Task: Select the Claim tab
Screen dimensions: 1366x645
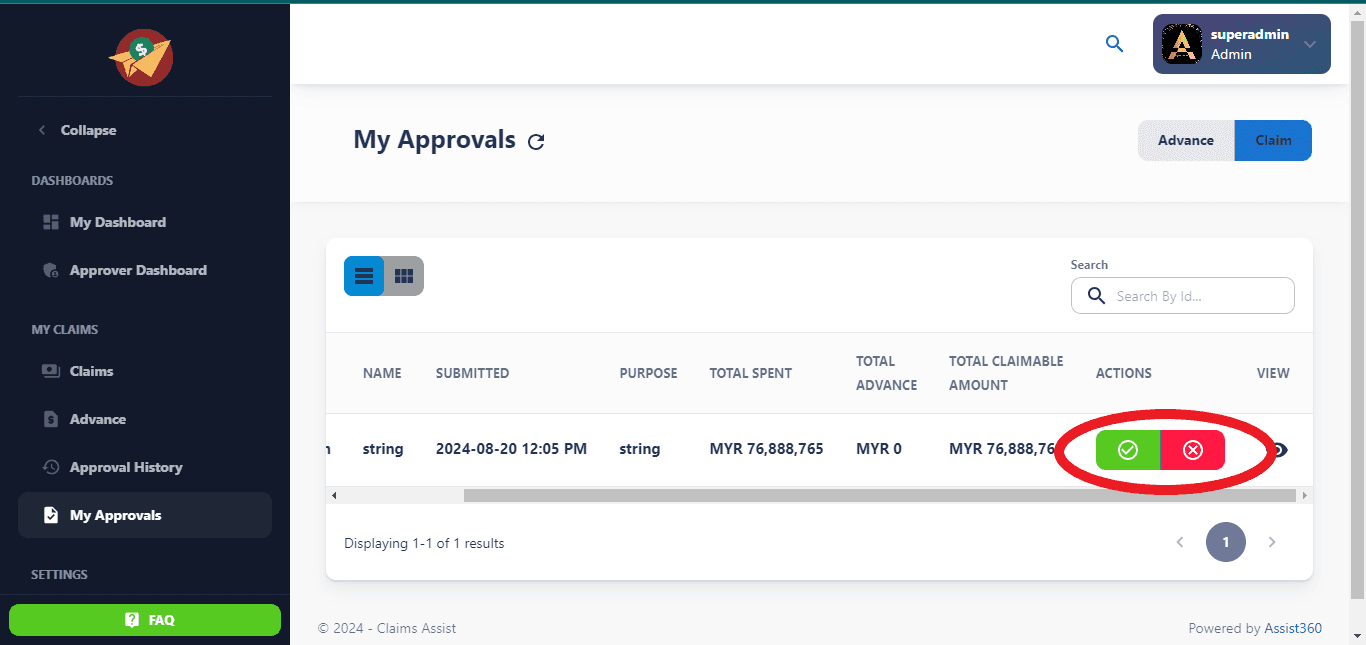Action: click(1273, 140)
